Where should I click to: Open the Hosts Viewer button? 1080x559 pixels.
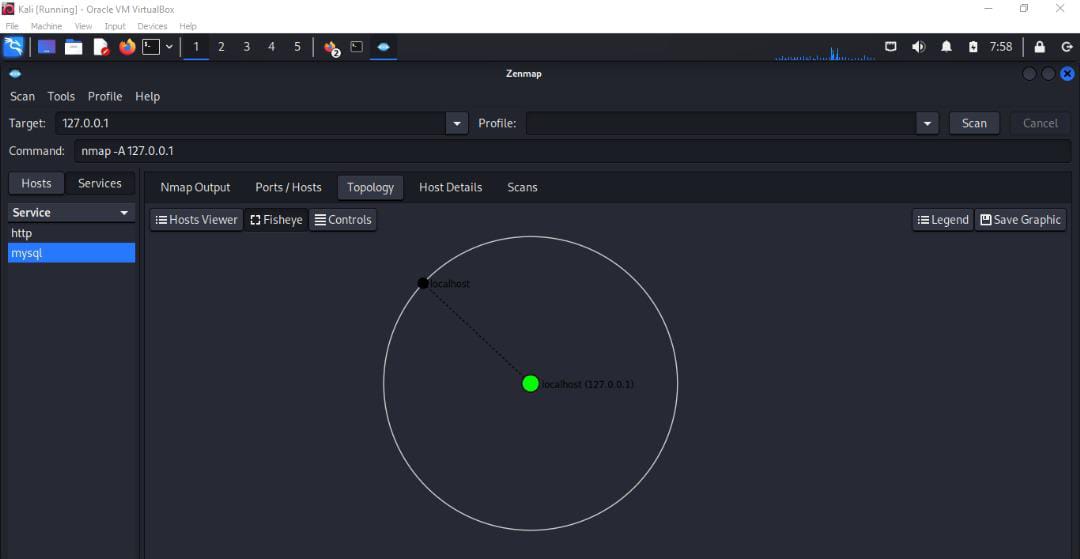pos(196,220)
